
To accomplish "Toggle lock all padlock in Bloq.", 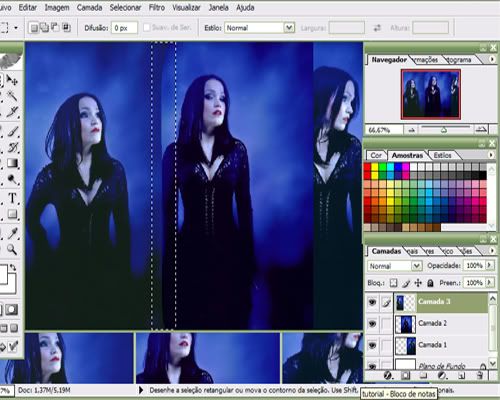I will 430,283.
